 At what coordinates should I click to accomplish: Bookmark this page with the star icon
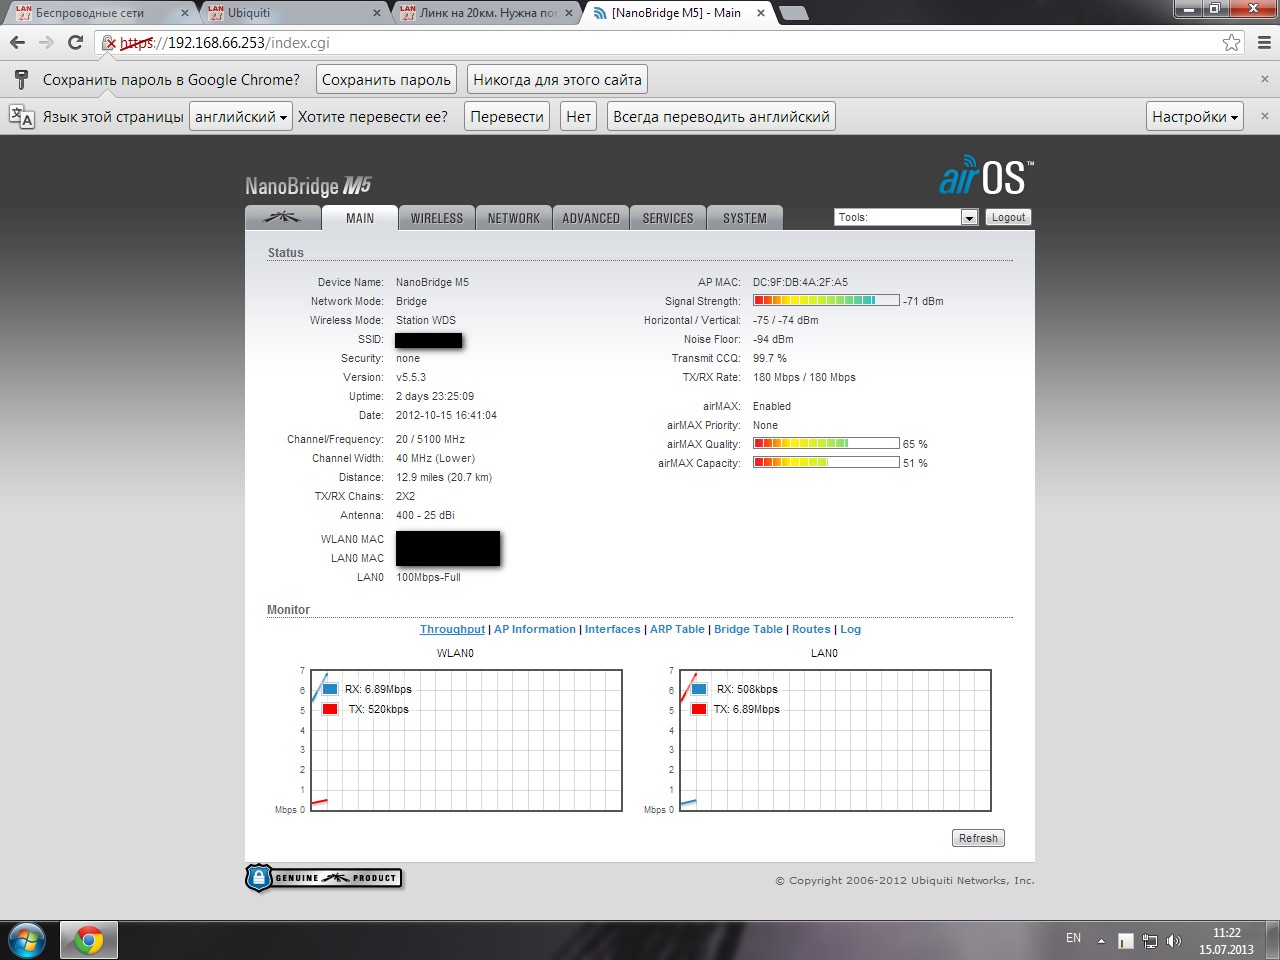pos(1232,42)
